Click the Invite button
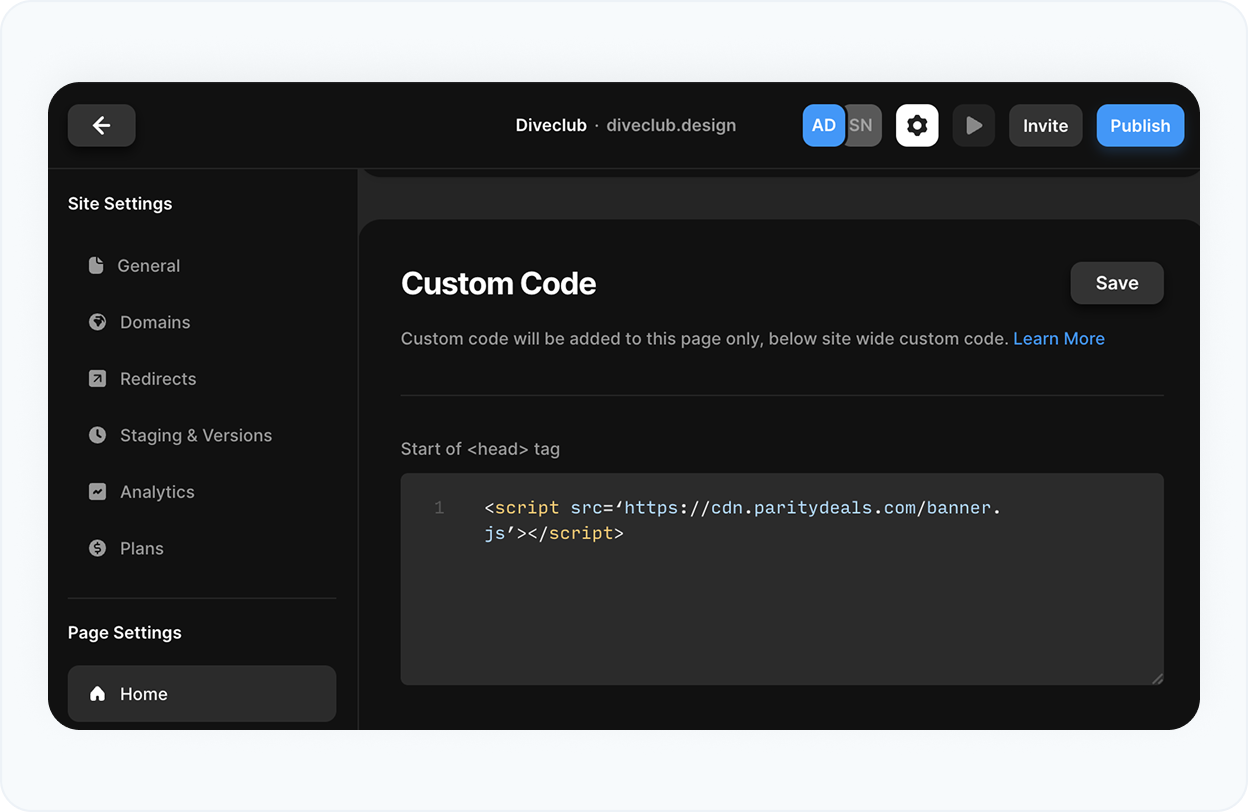Image resolution: width=1248 pixels, height=812 pixels. 1045,125
